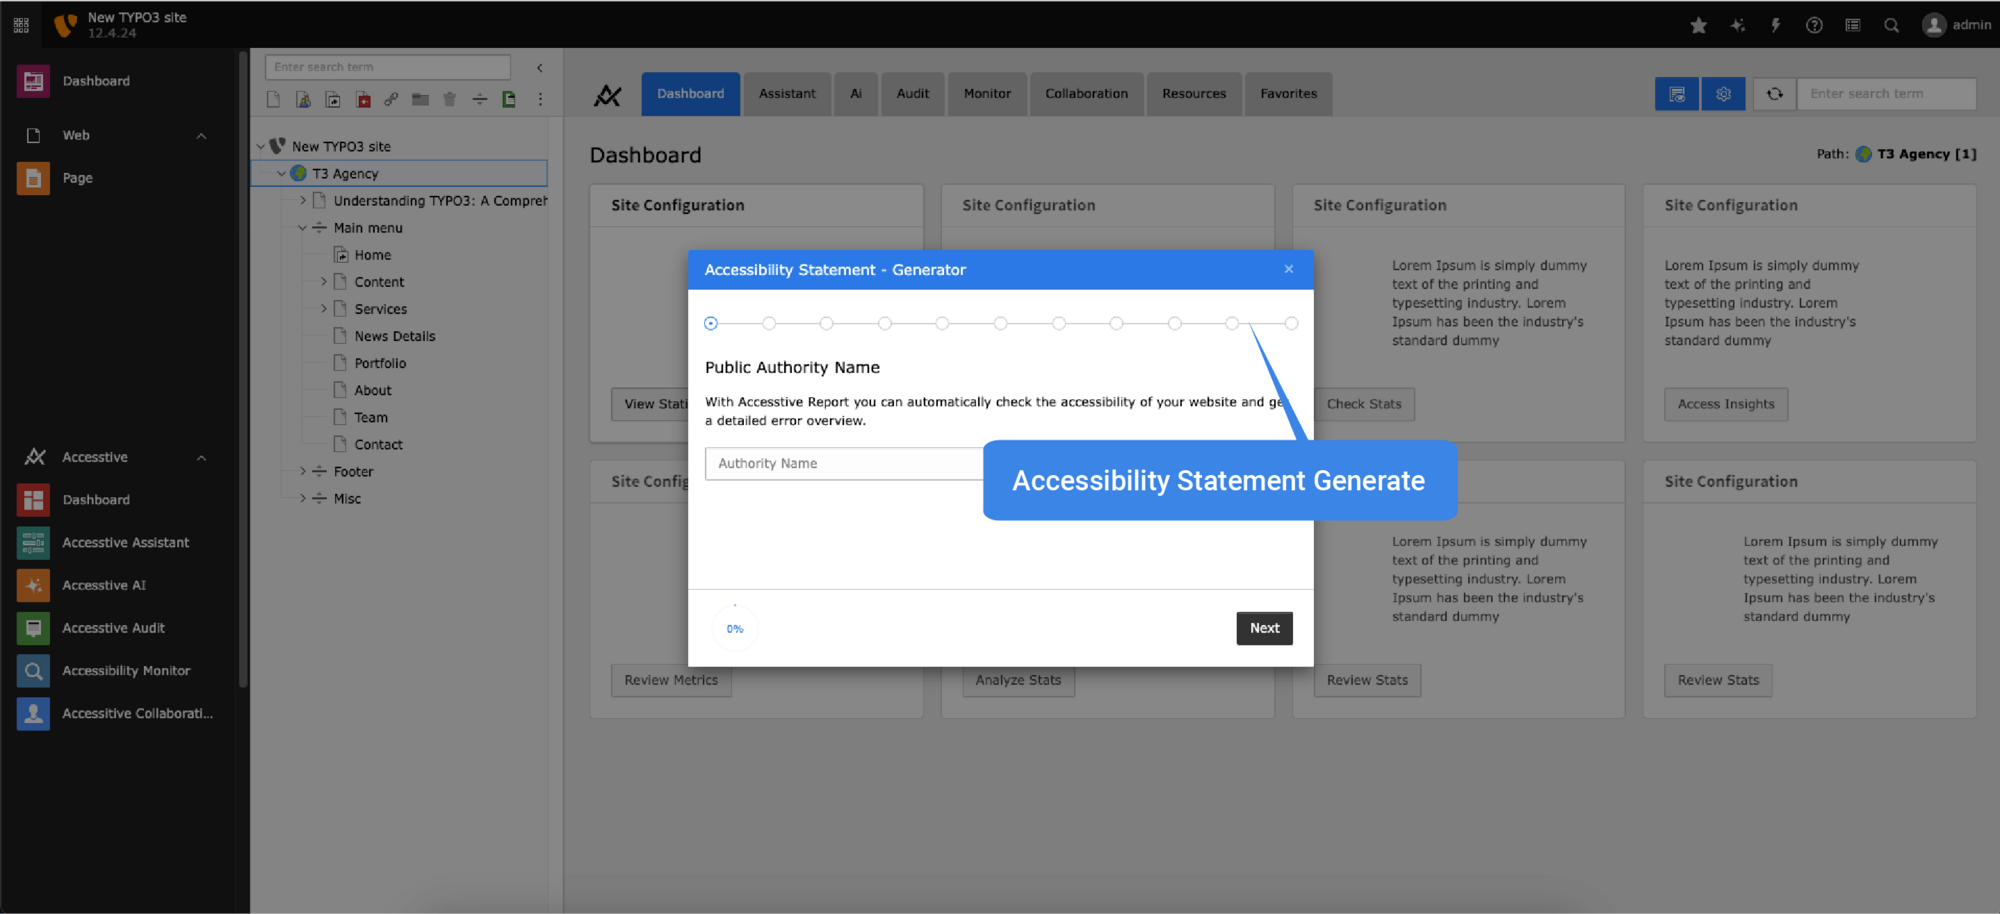
Task: Open the TYPO3 module grid icon
Action: click(21, 25)
